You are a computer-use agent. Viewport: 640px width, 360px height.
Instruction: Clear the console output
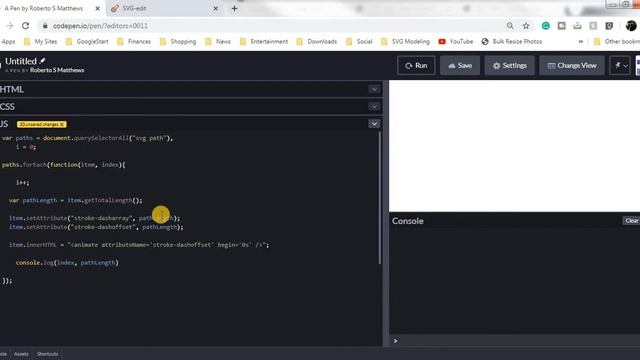[x=631, y=221]
